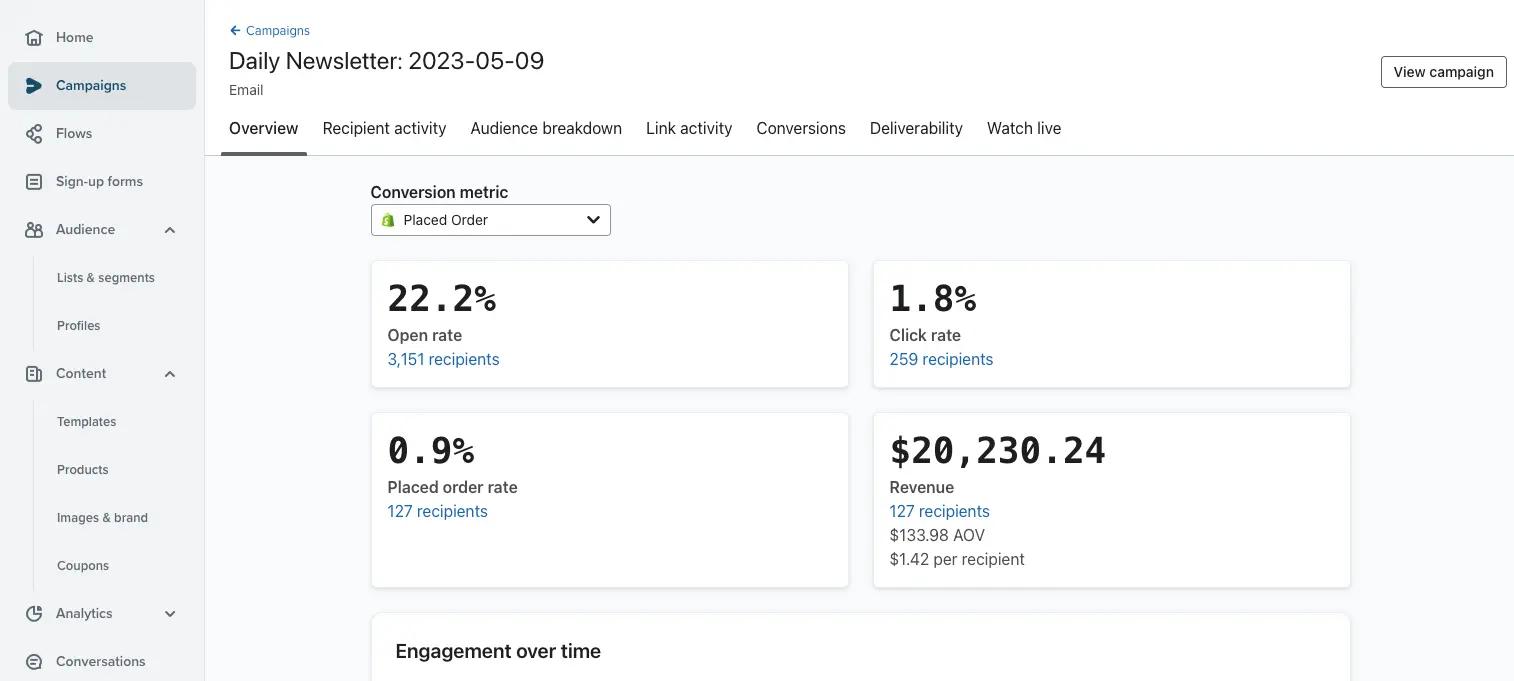Select the Audience people icon

pos(33,229)
